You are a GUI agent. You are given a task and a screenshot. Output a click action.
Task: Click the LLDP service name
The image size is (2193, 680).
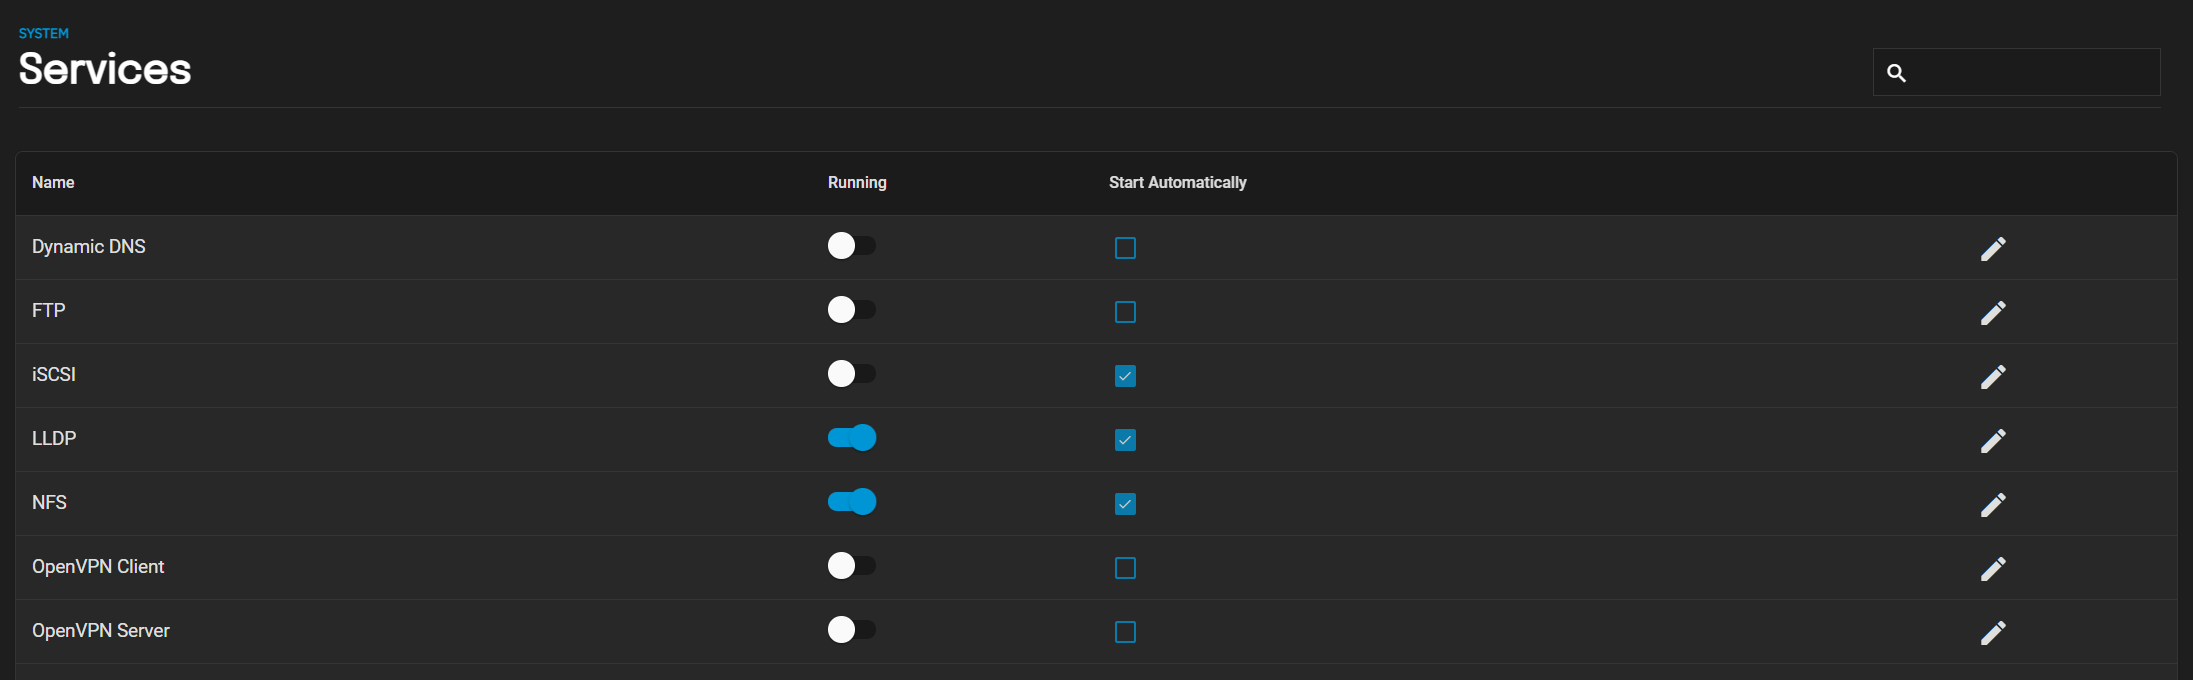click(x=54, y=438)
